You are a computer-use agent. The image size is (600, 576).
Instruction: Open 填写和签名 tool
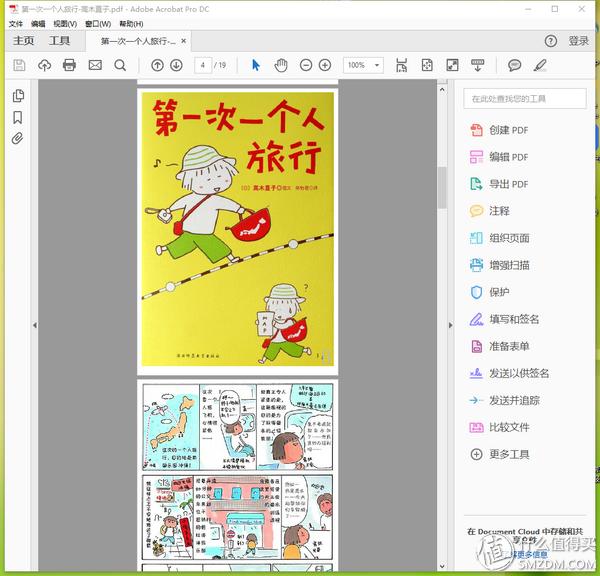point(504,319)
